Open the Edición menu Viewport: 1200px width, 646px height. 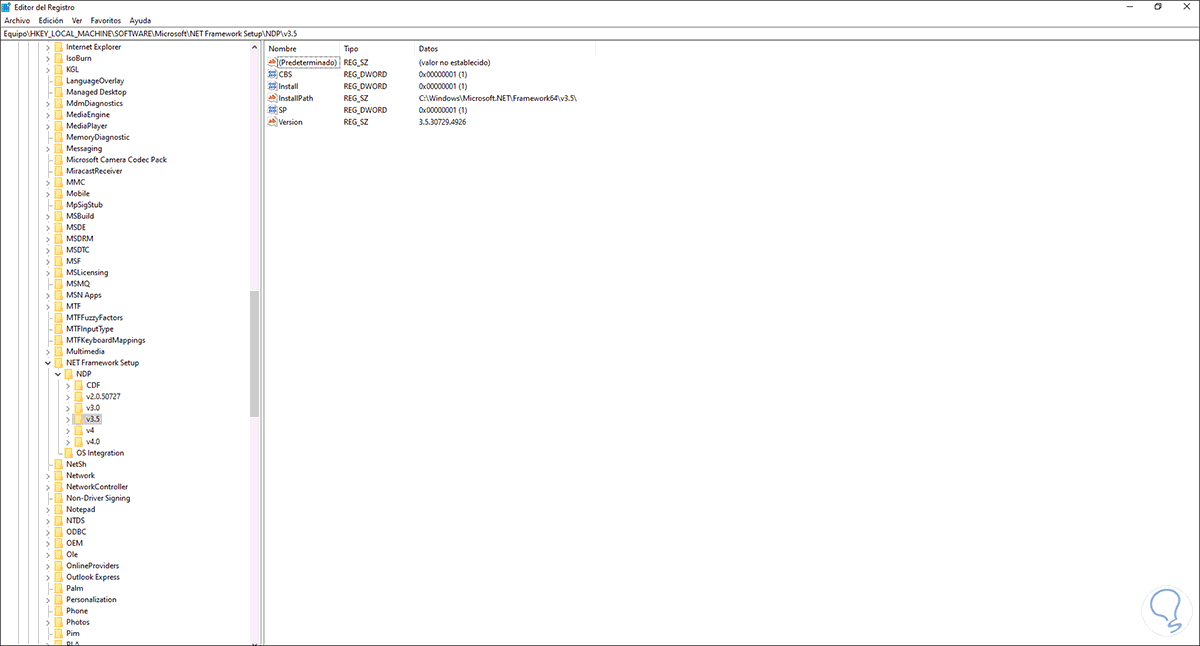point(50,20)
